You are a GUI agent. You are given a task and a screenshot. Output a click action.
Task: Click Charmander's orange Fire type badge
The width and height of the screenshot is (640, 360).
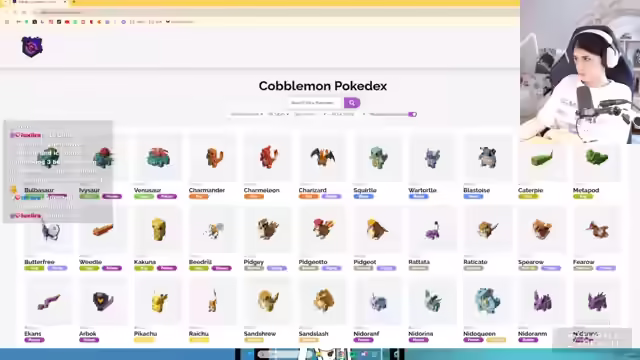point(199,197)
